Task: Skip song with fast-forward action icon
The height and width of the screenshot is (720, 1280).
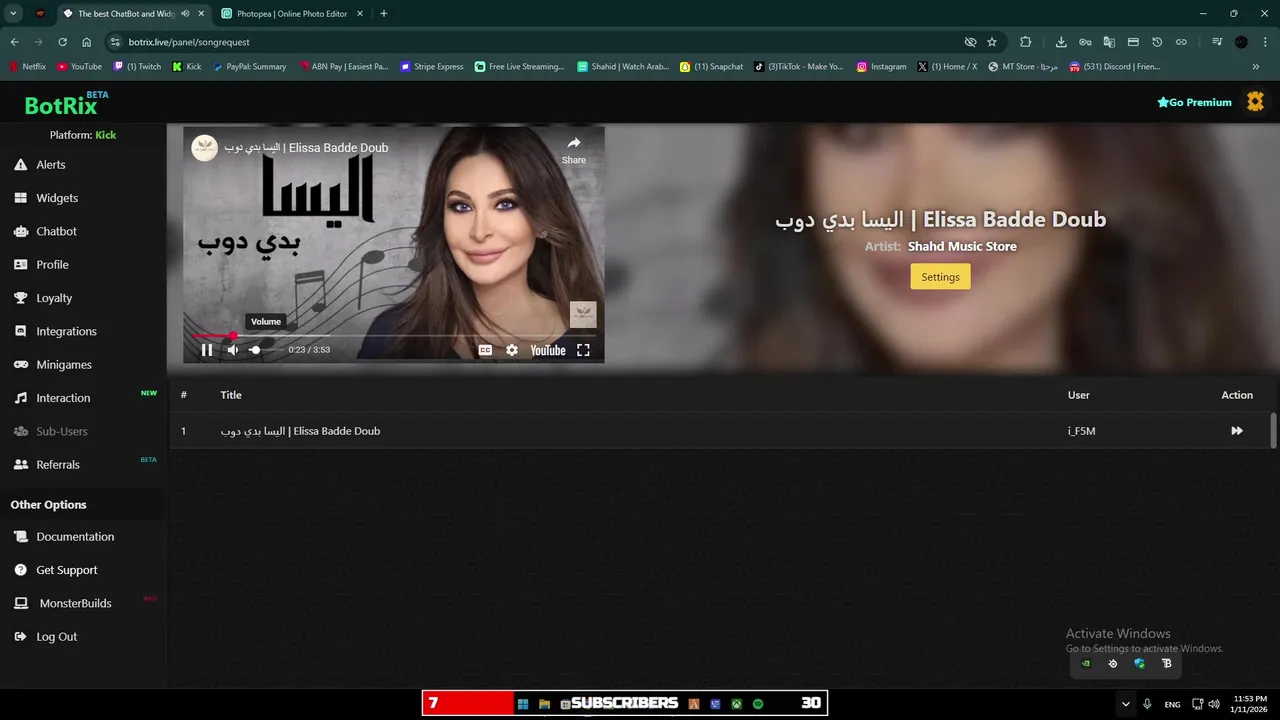Action: 1237,431
